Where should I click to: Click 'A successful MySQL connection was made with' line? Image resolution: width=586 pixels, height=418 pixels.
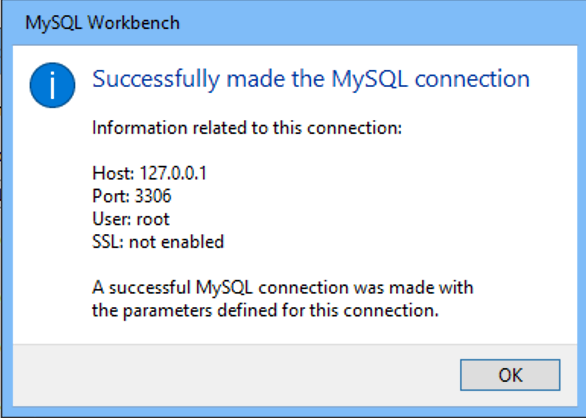(x=283, y=288)
